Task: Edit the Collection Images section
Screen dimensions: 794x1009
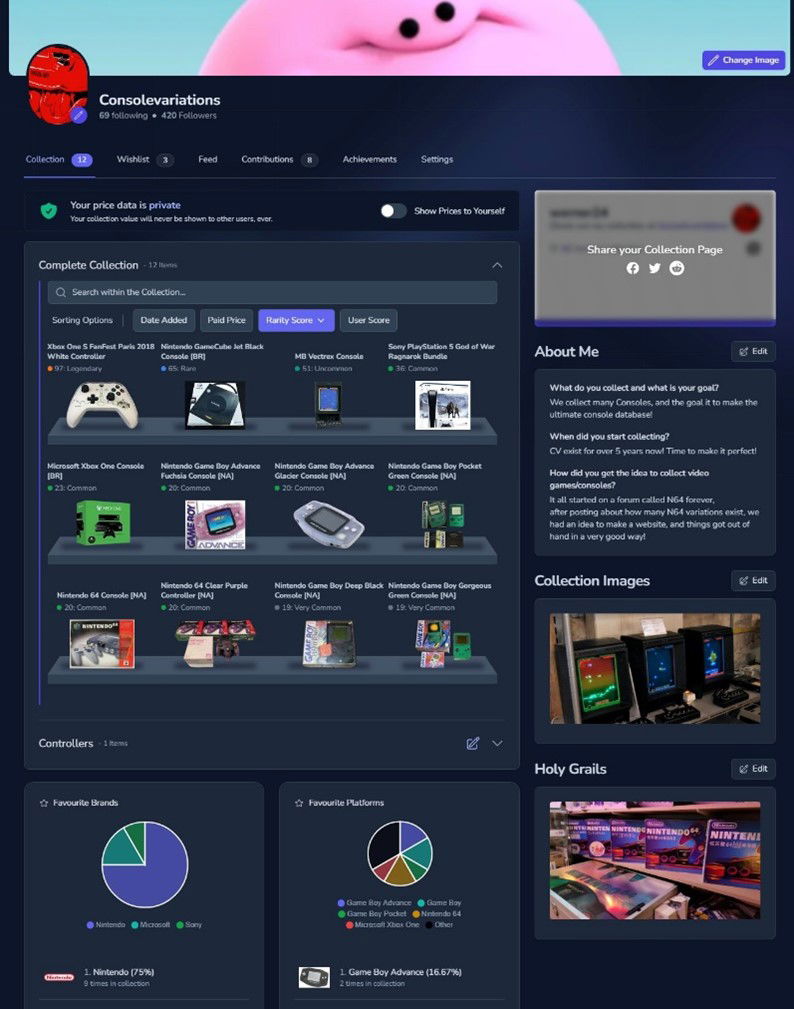Action: point(753,580)
